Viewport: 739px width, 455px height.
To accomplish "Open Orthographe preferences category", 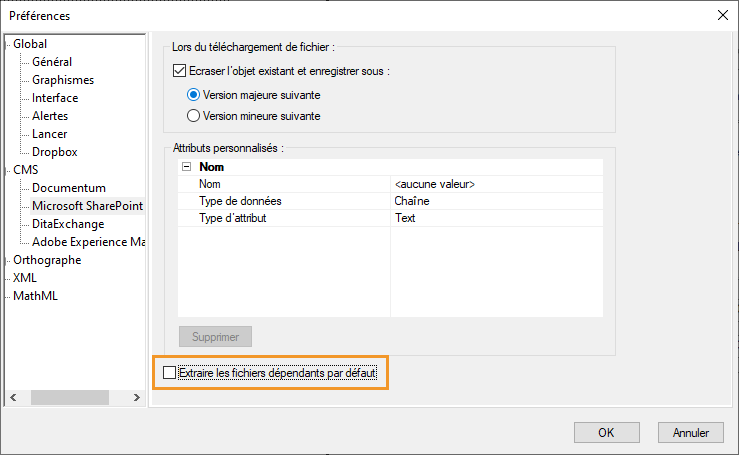I will 47,260.
